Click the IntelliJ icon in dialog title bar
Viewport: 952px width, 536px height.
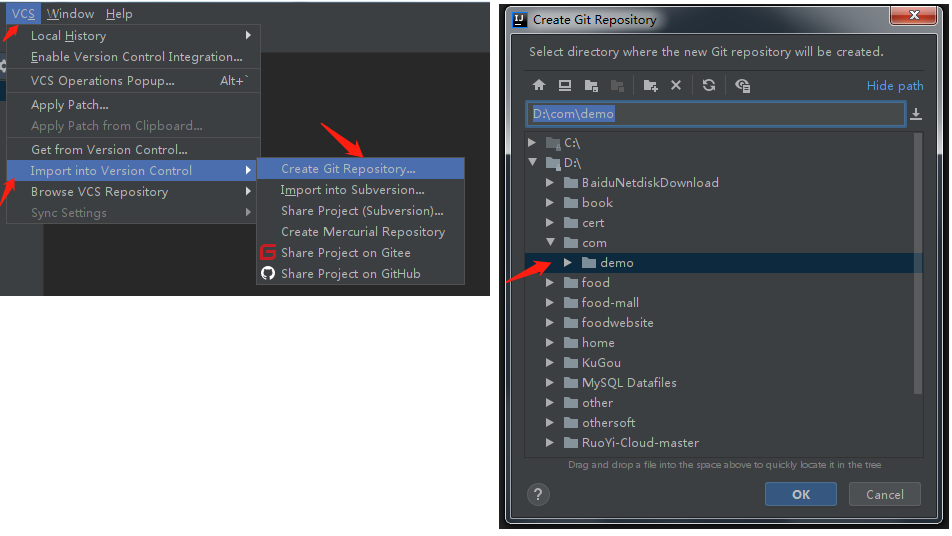coord(520,19)
